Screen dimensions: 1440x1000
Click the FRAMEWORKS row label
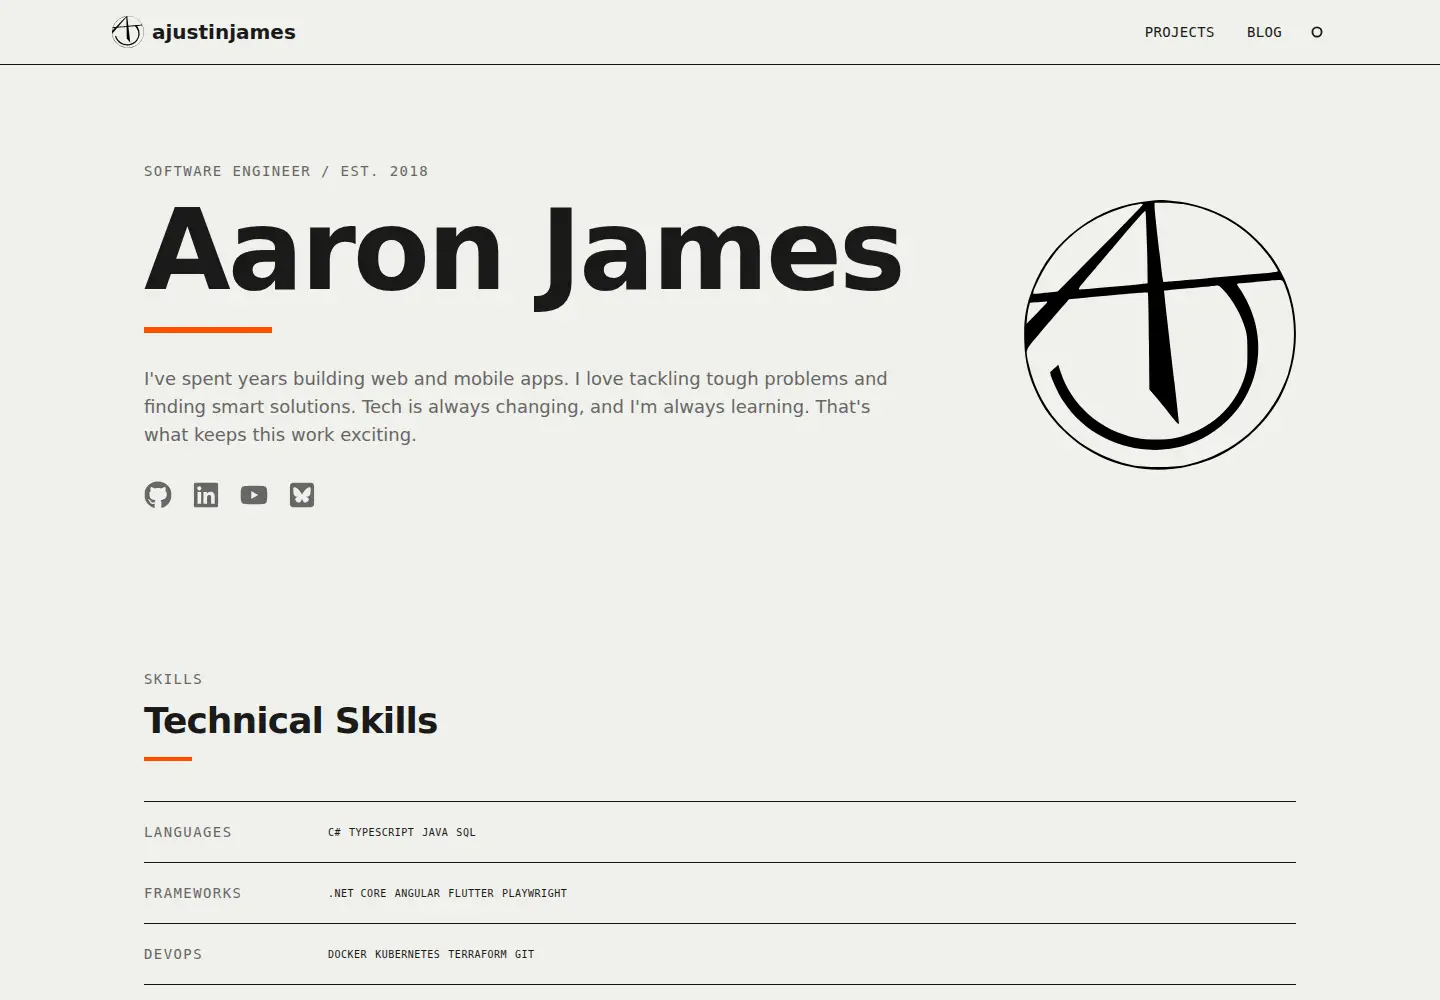(x=193, y=893)
